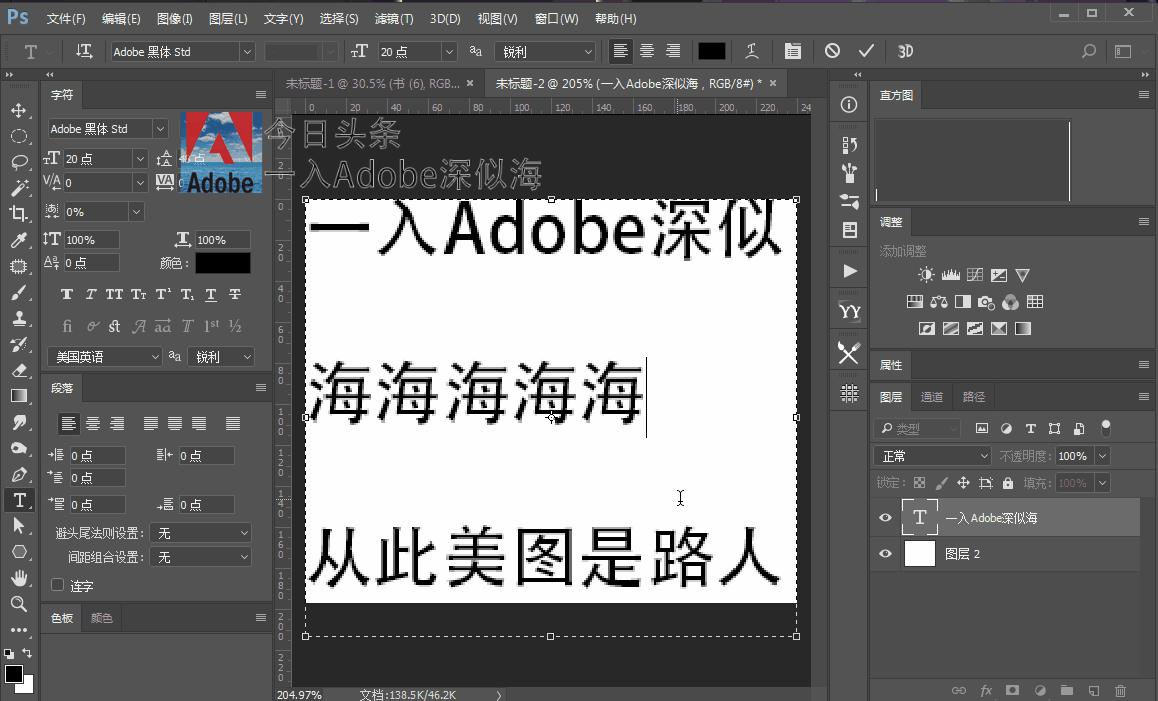Enable the 连字 checkbox

click(57, 585)
